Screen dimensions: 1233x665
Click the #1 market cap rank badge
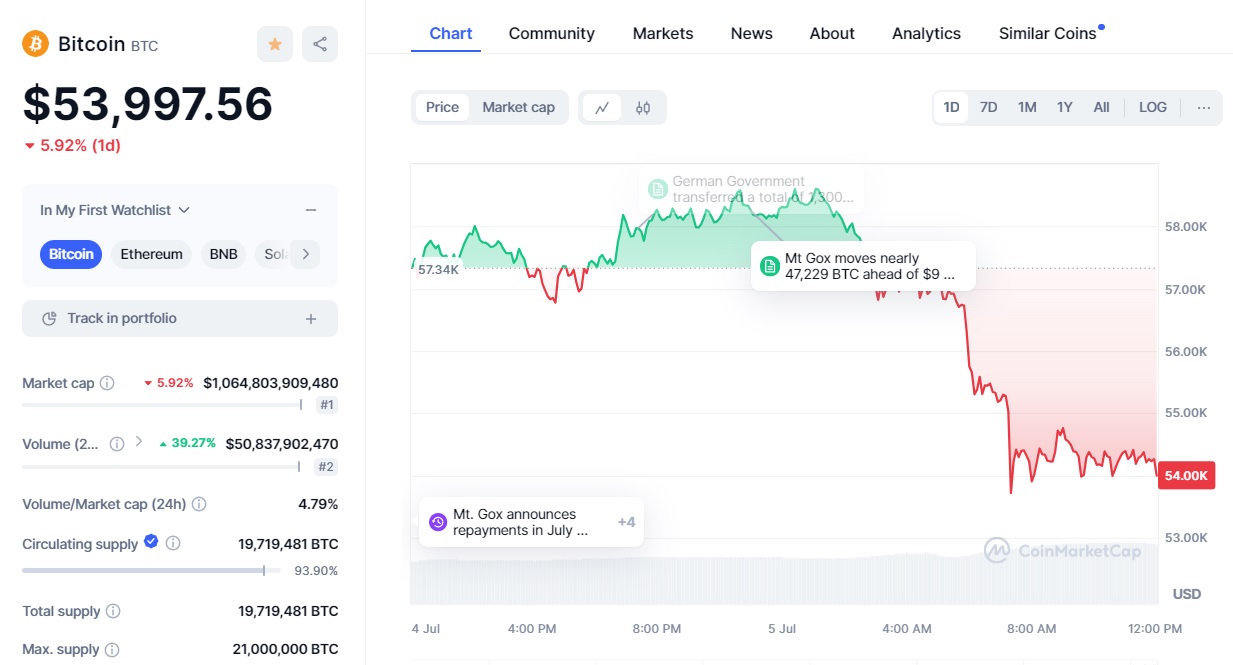[x=326, y=405]
